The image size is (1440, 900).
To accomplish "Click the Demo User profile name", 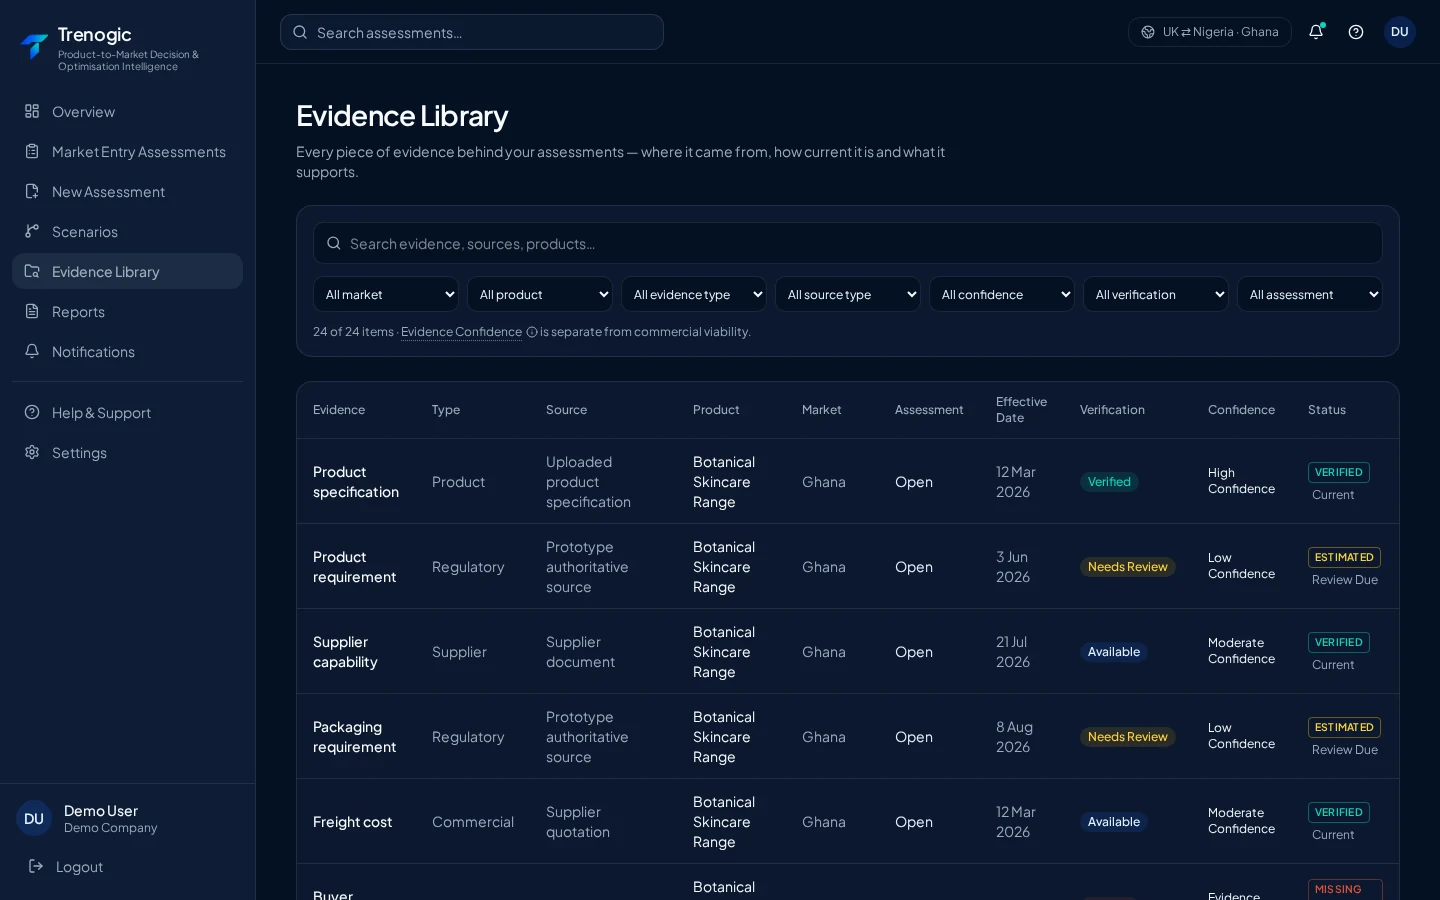I will pos(101,811).
